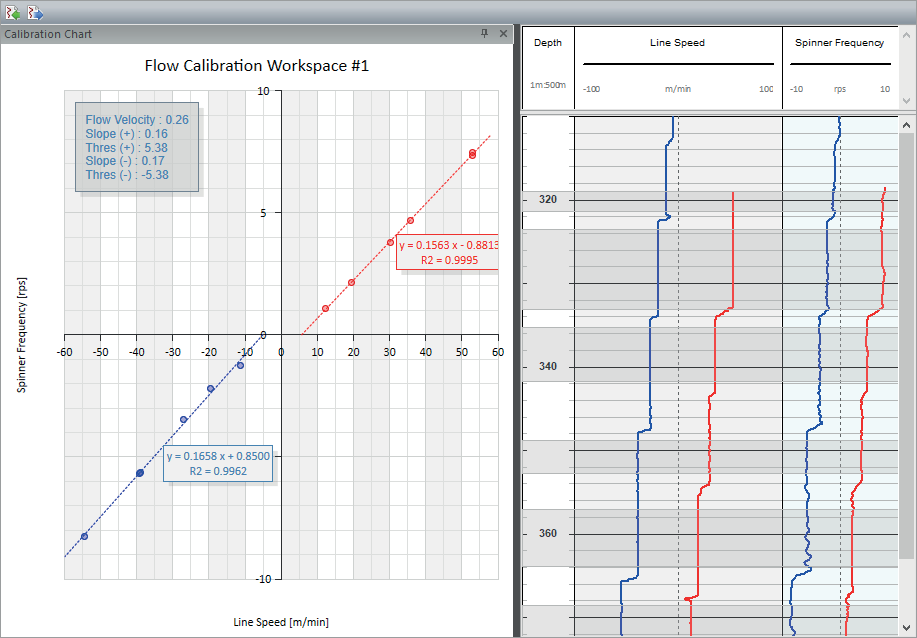Click the blue negative regression equation label

[x=218, y=463]
